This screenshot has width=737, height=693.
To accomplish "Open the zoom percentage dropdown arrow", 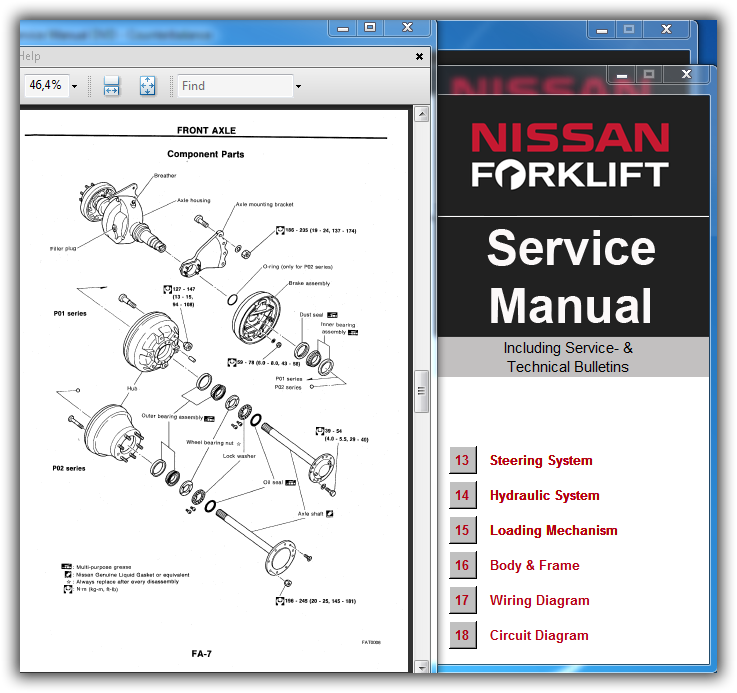I will pos(75,87).
